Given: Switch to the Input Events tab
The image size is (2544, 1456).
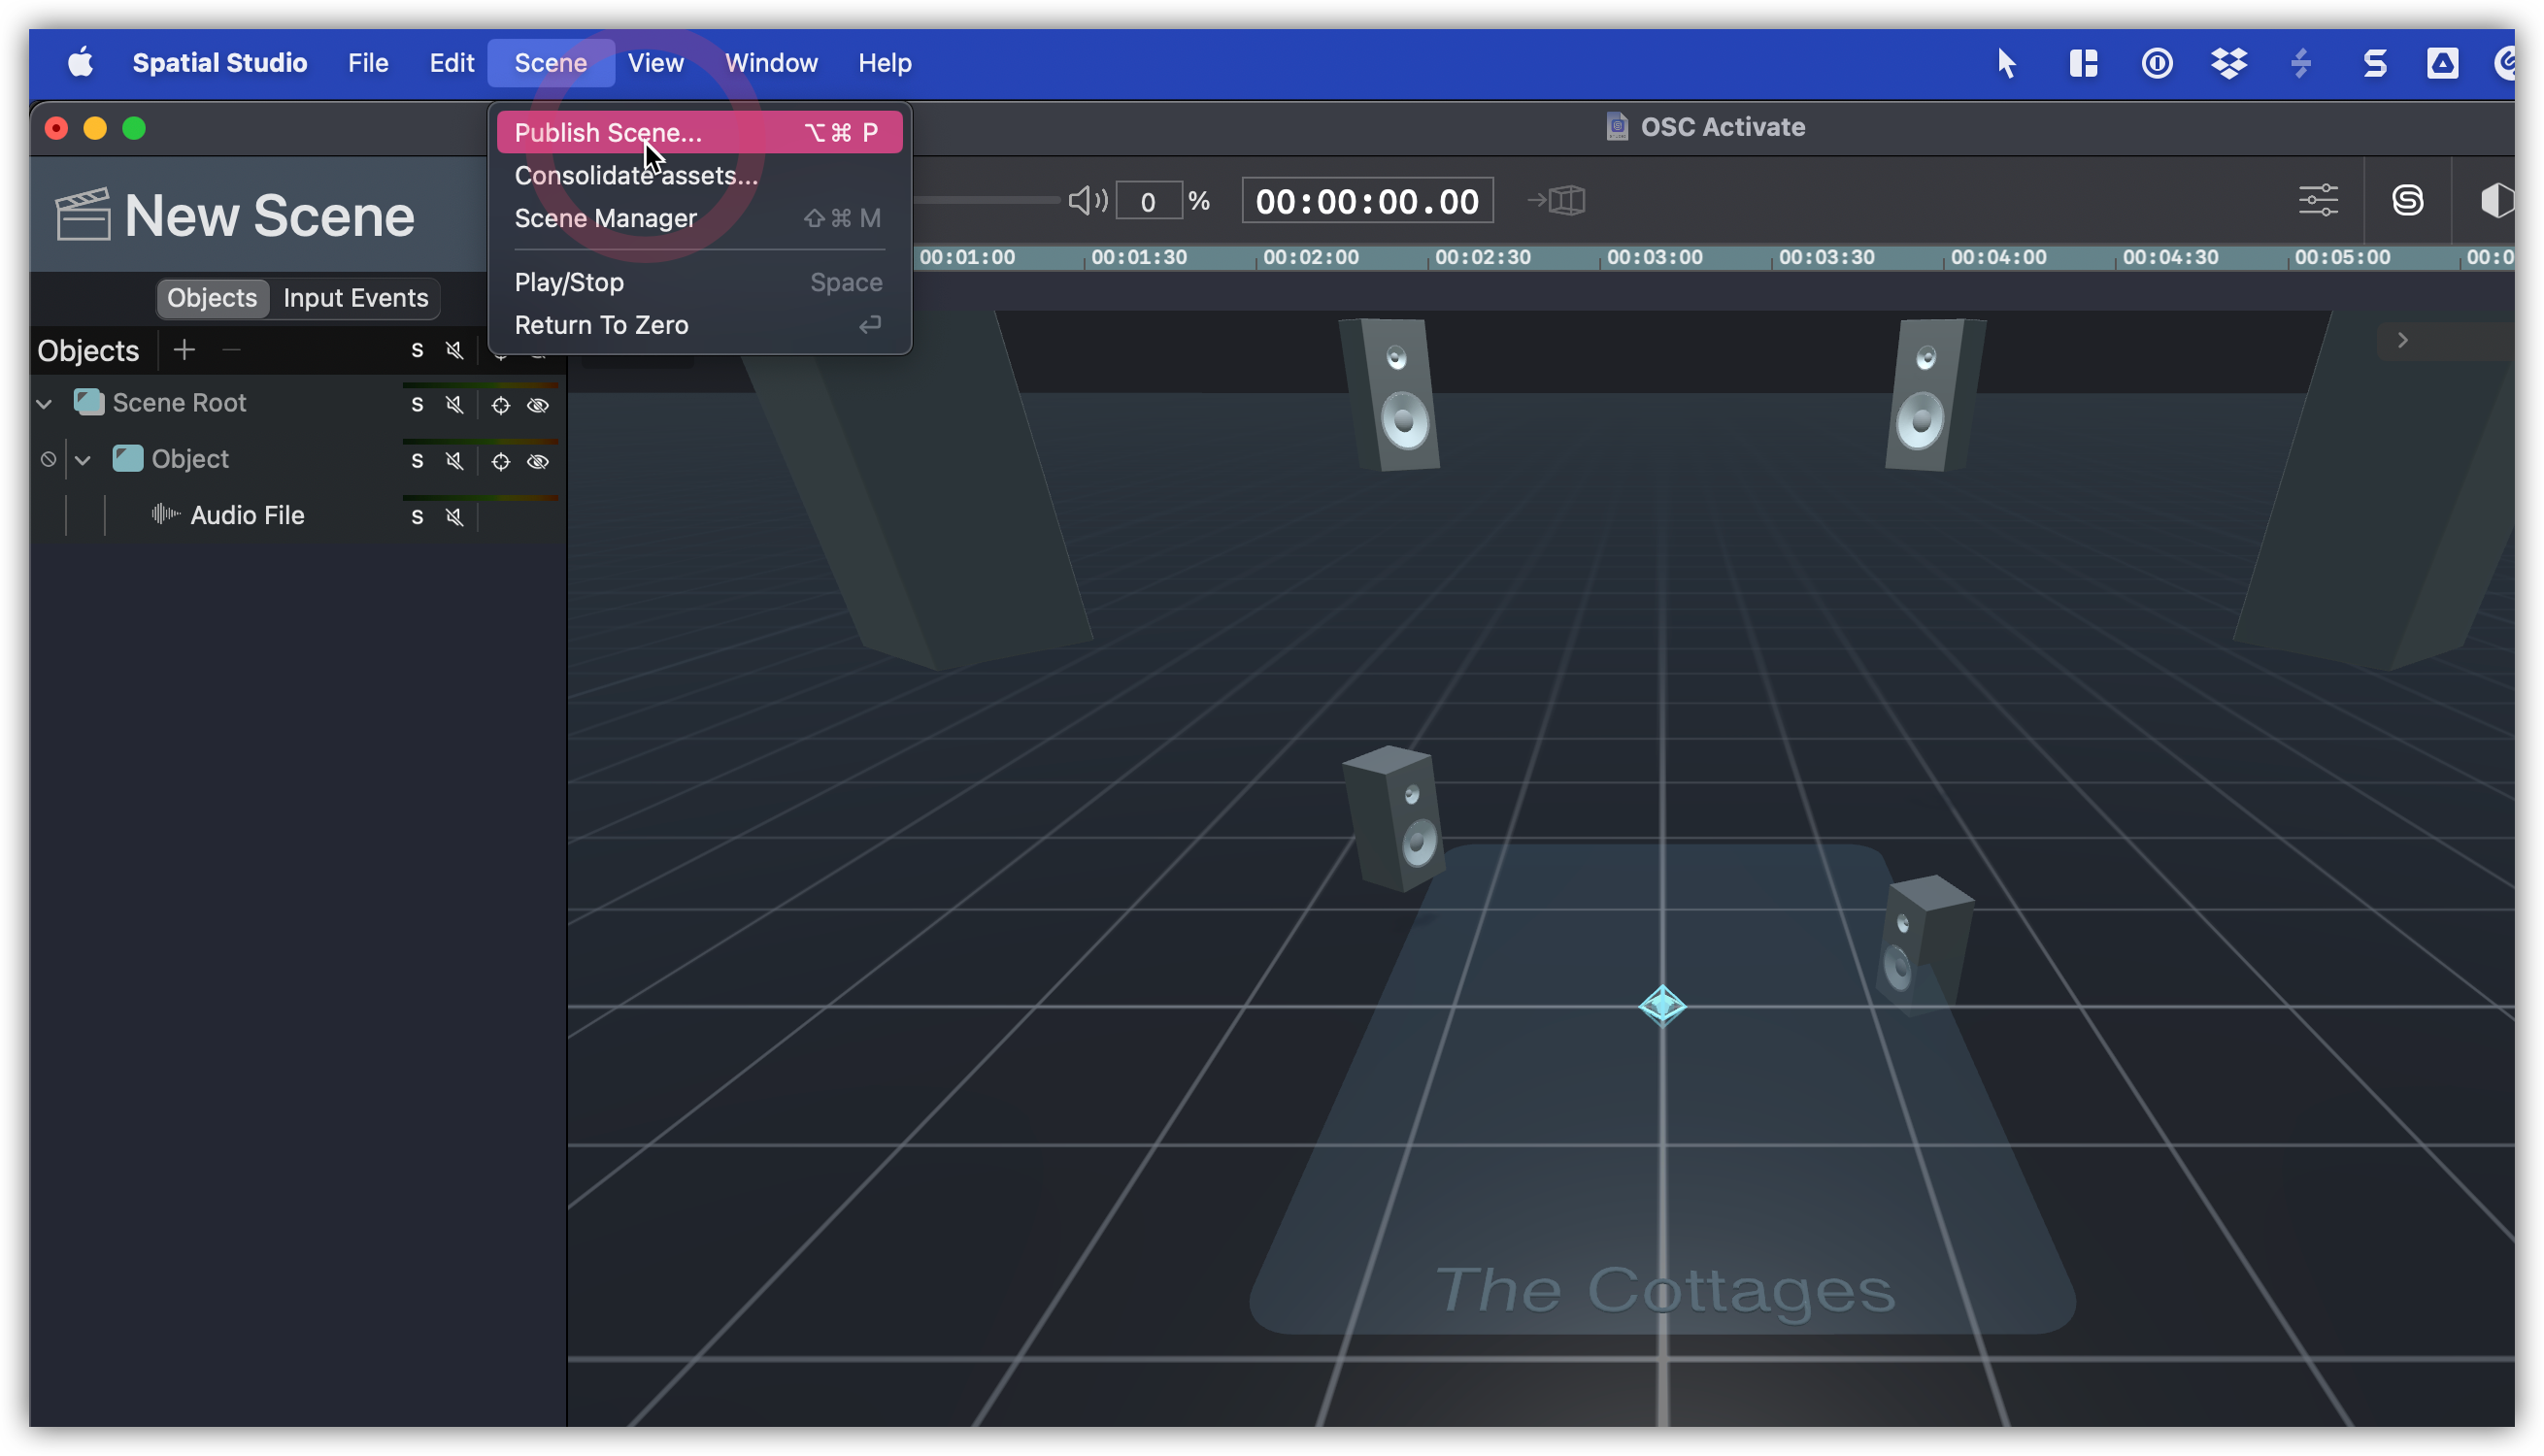Looking at the screenshot, I should coord(355,298).
